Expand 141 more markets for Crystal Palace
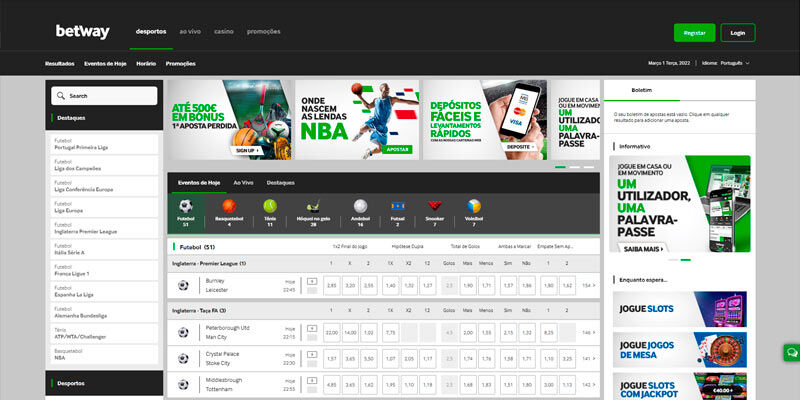This screenshot has width=800, height=400. [x=588, y=359]
